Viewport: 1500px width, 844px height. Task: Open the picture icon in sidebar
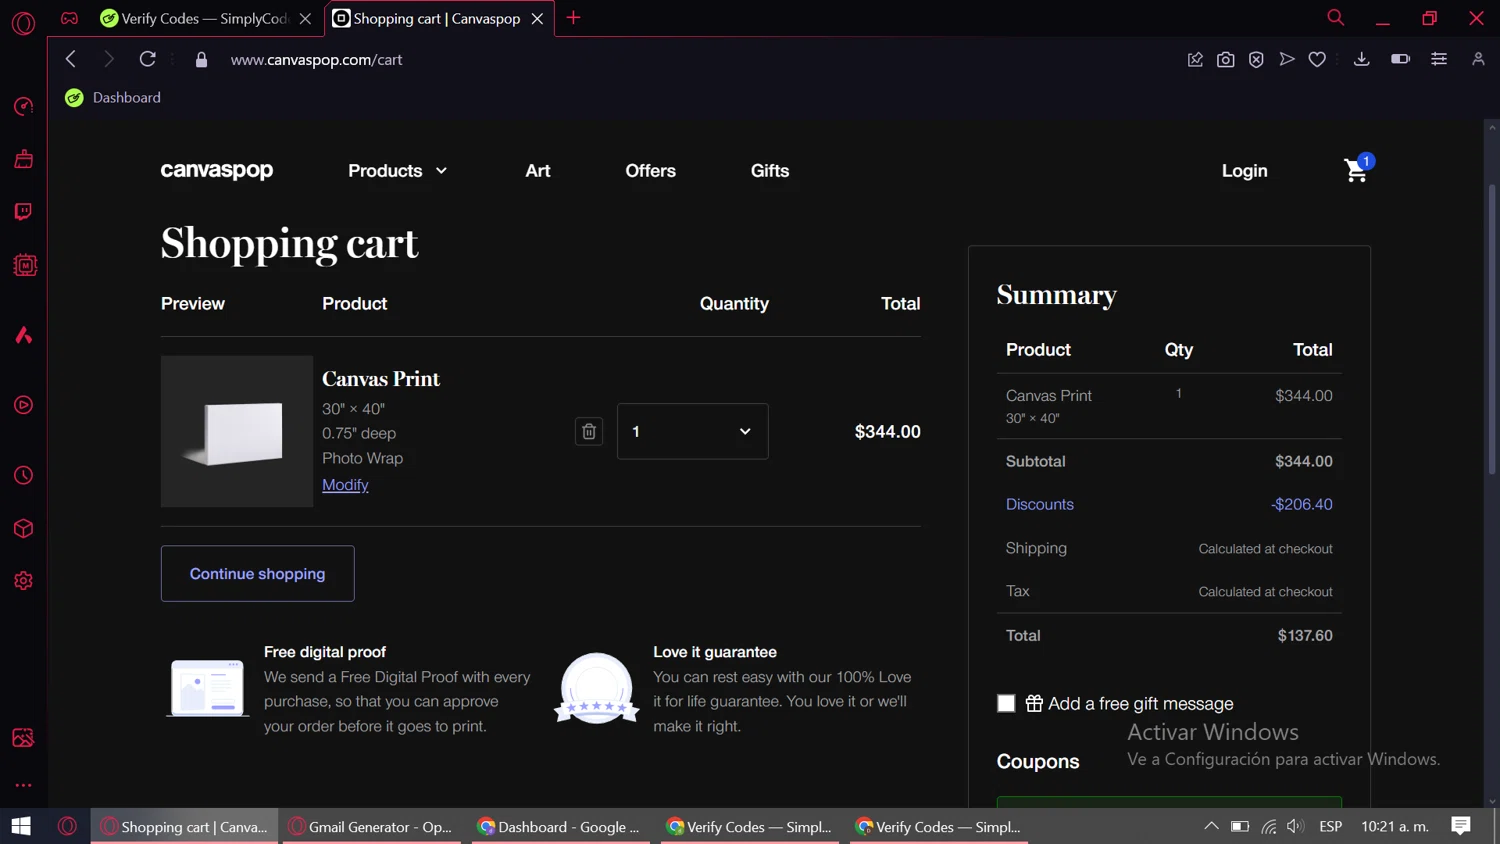[23, 738]
